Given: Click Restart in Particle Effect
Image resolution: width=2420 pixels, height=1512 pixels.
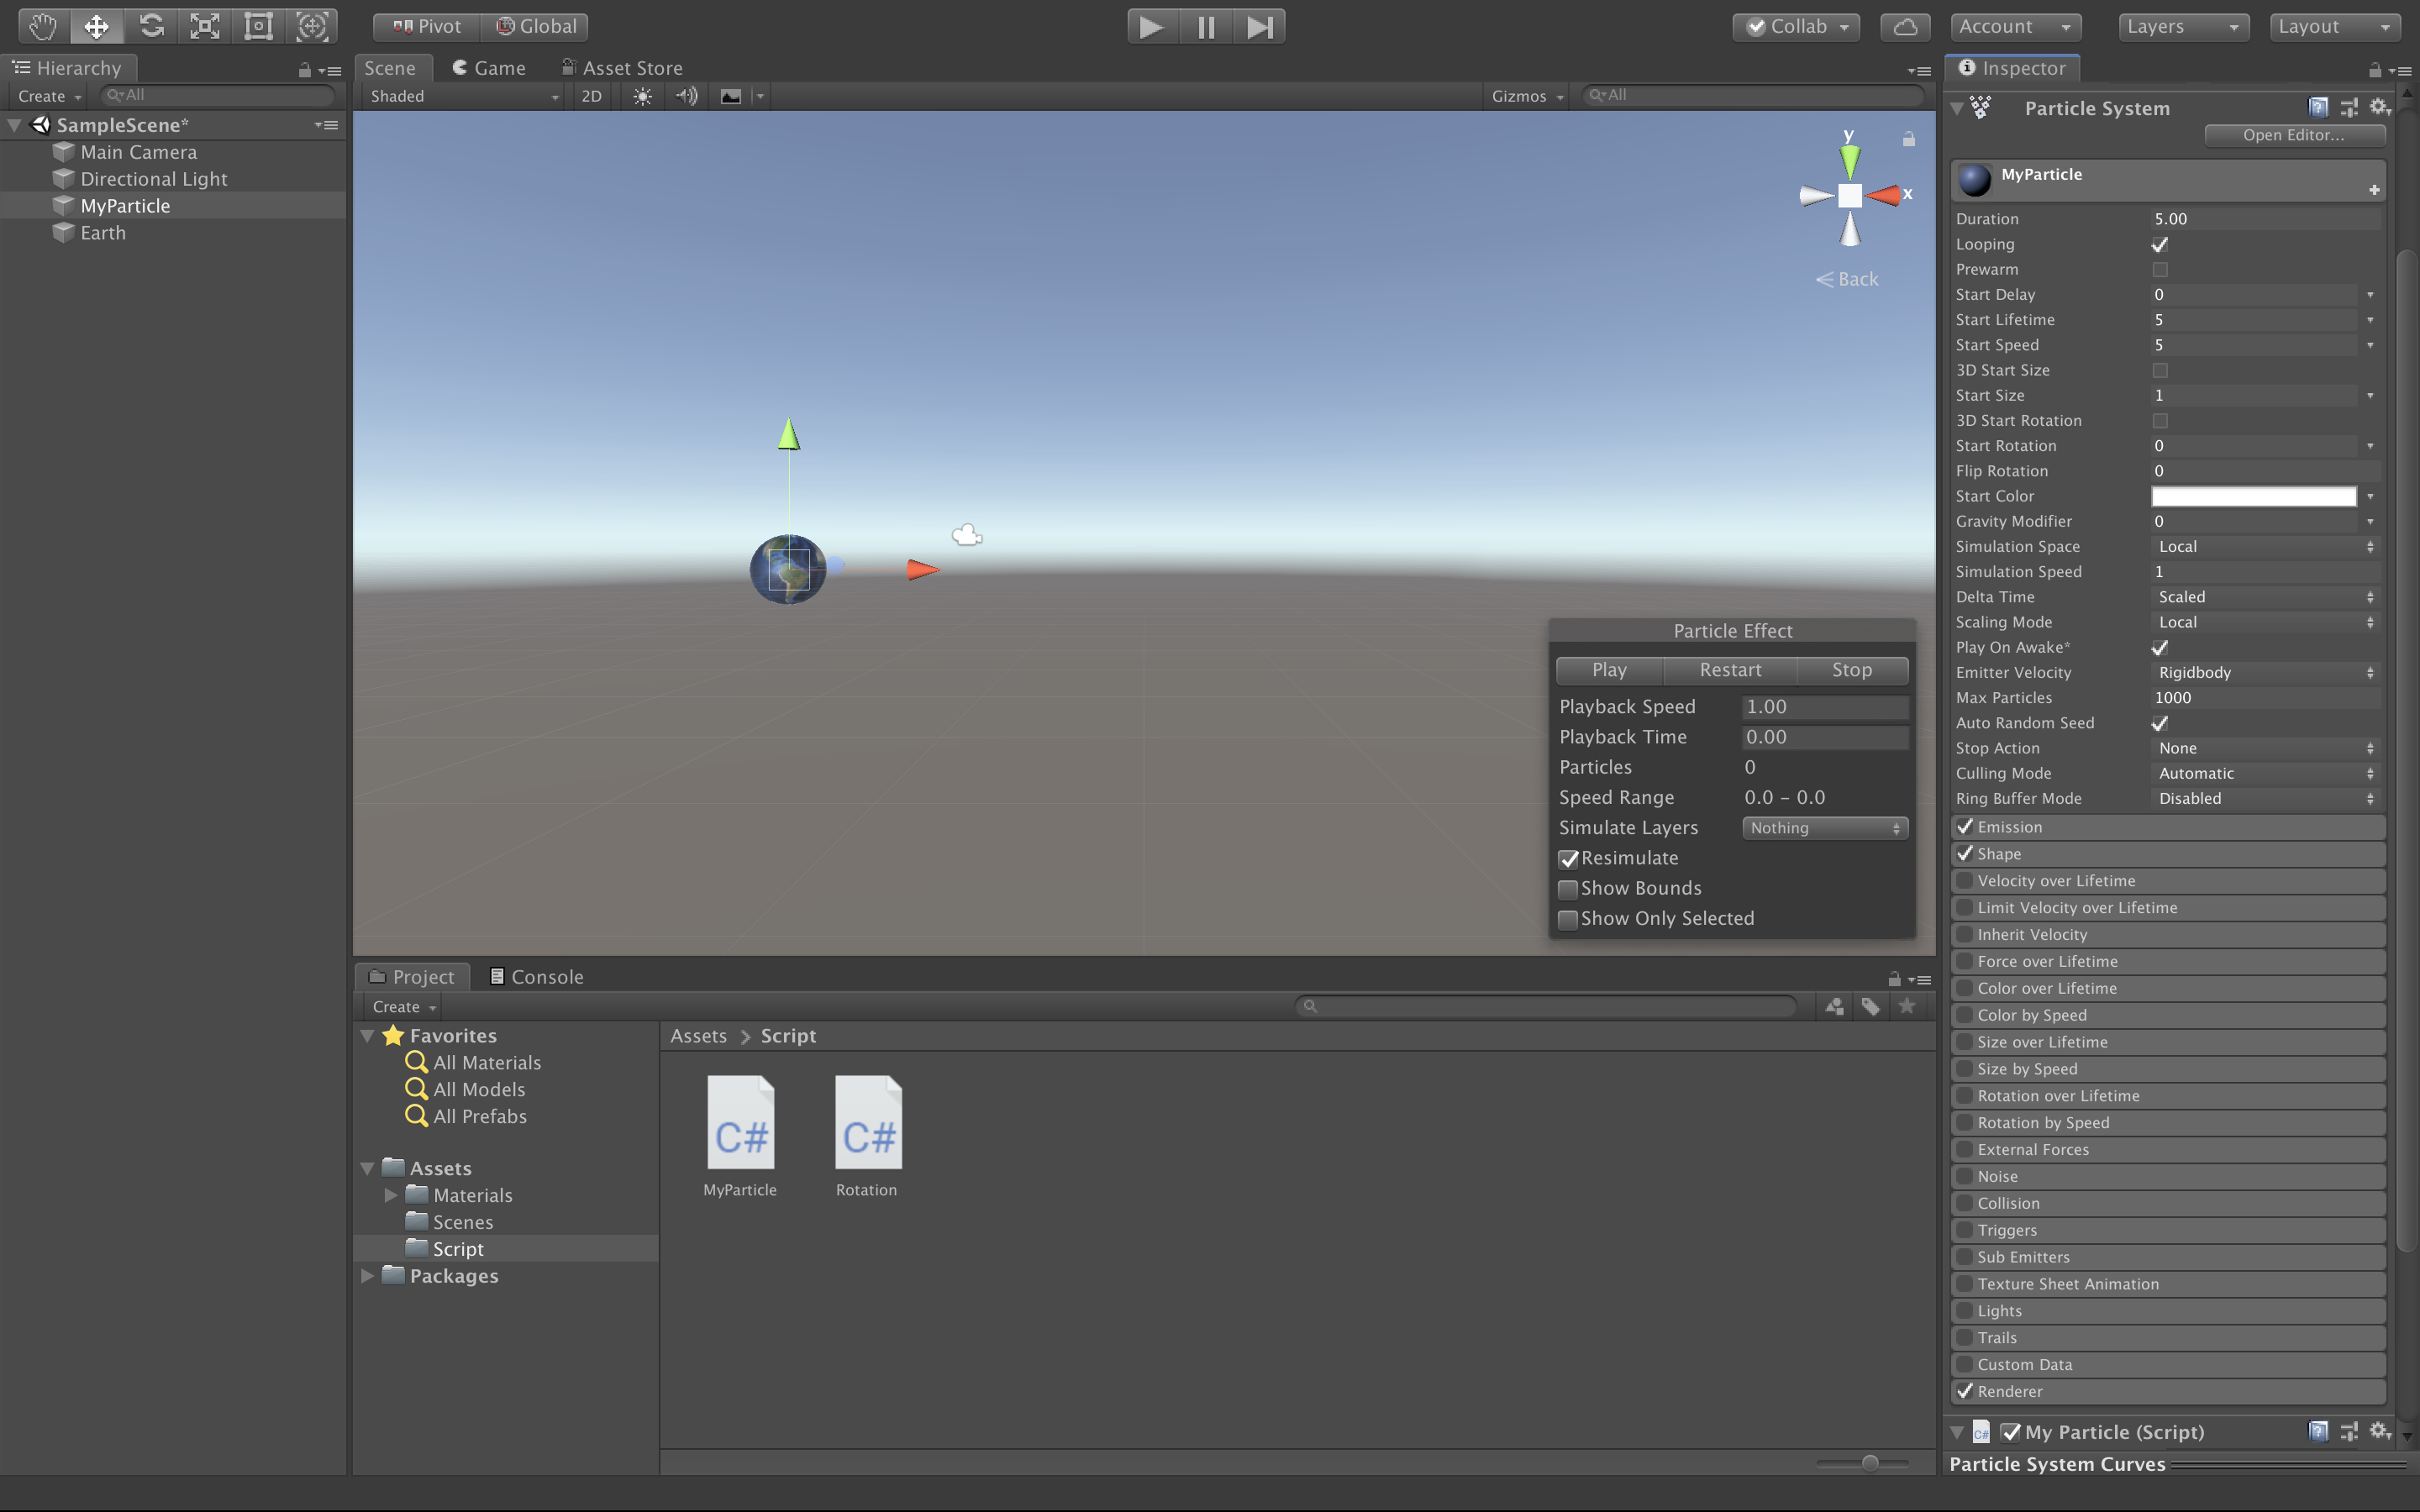Looking at the screenshot, I should [1730, 670].
